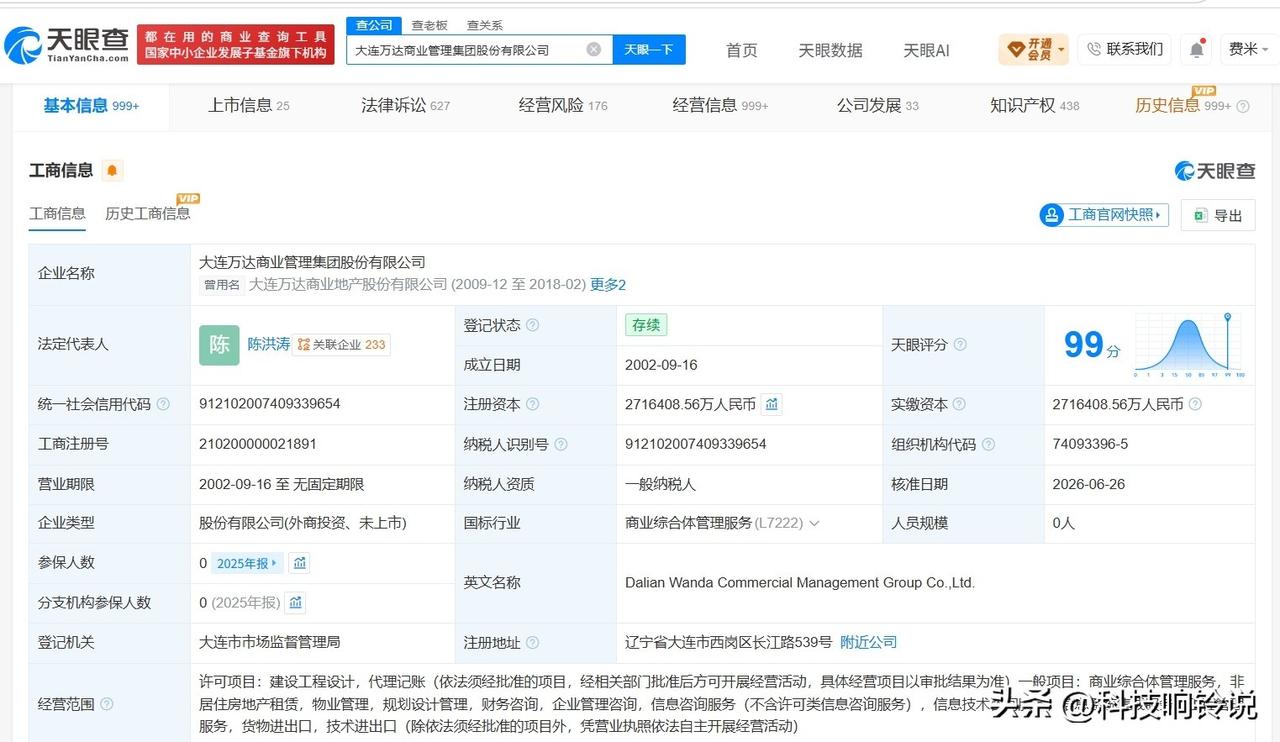Viewport: 1280px width, 742px height.
Task: Switch to 经营风险 tab
Action: [563, 105]
